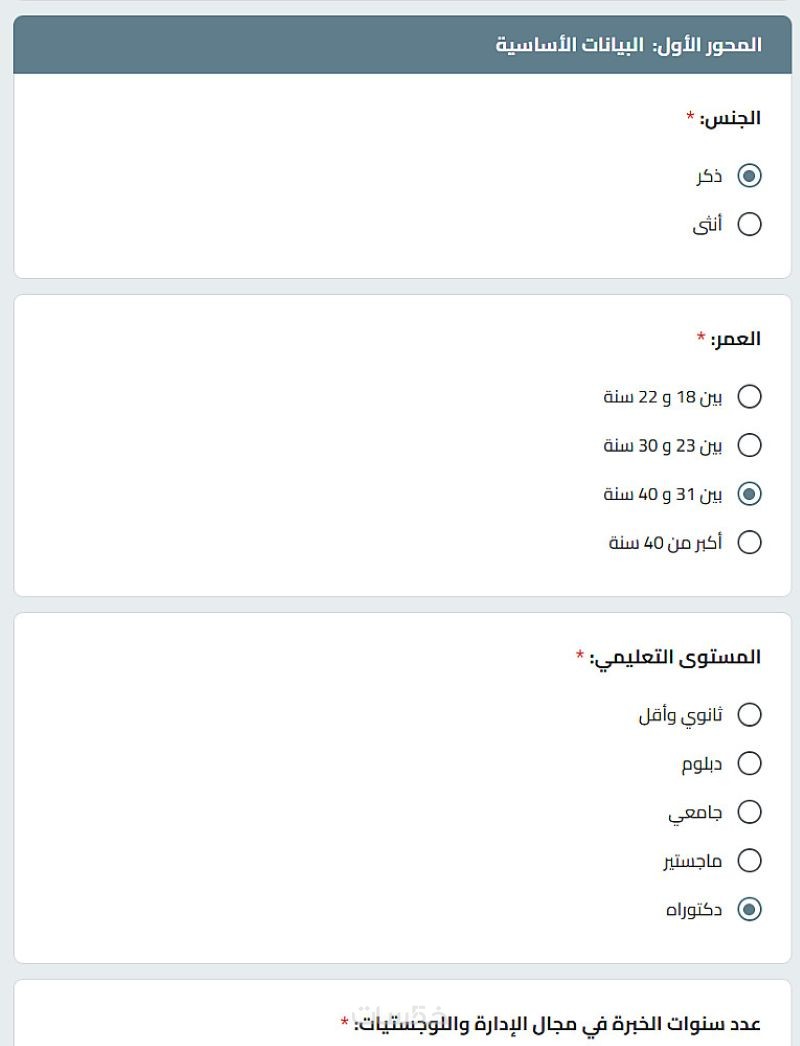Select the دكتوراه education radio button

[749, 909]
